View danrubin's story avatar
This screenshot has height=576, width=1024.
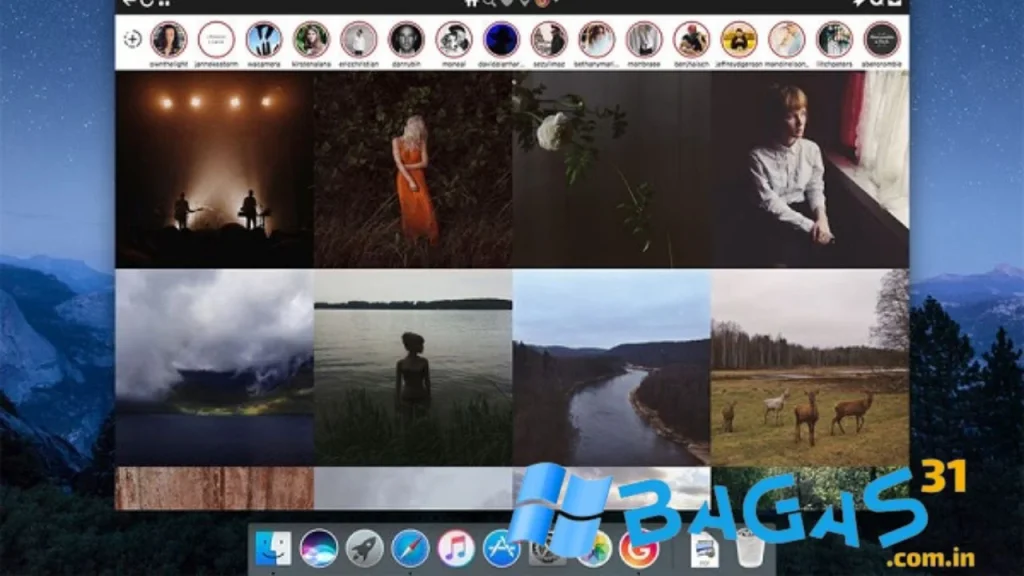[x=406, y=39]
